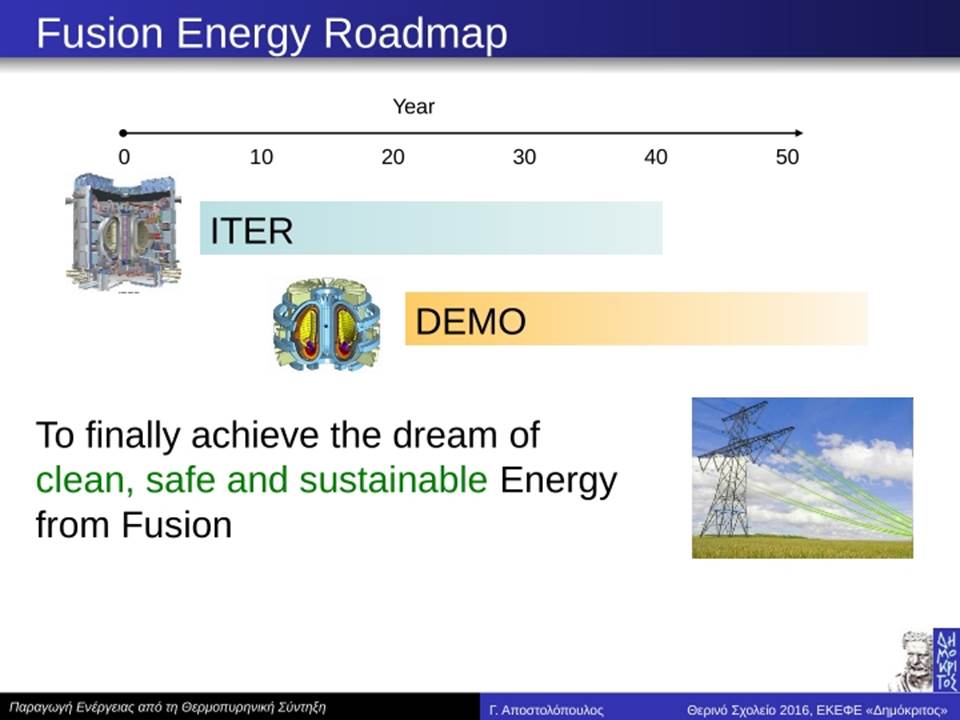Click the timeline tick label '50'
This screenshot has width=960, height=720.
click(787, 157)
